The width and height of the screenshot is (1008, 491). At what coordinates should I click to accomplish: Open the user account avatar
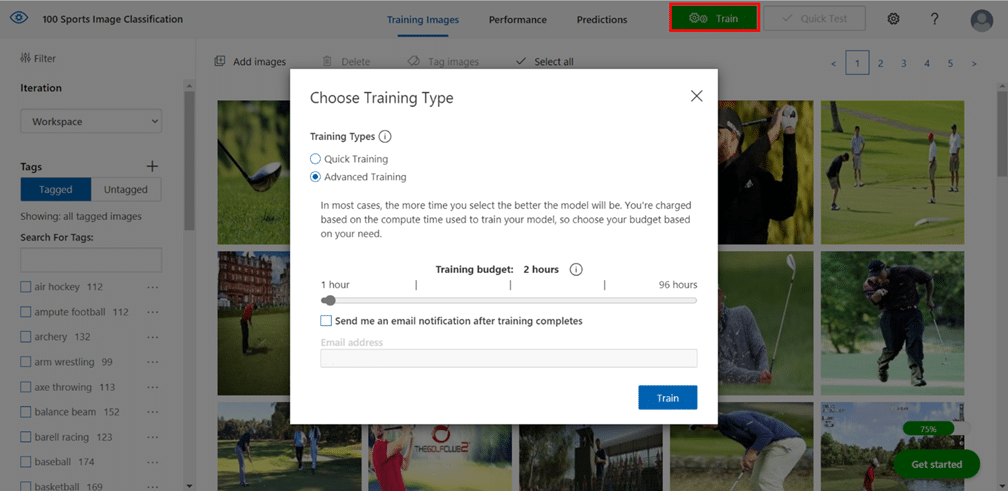point(982,20)
